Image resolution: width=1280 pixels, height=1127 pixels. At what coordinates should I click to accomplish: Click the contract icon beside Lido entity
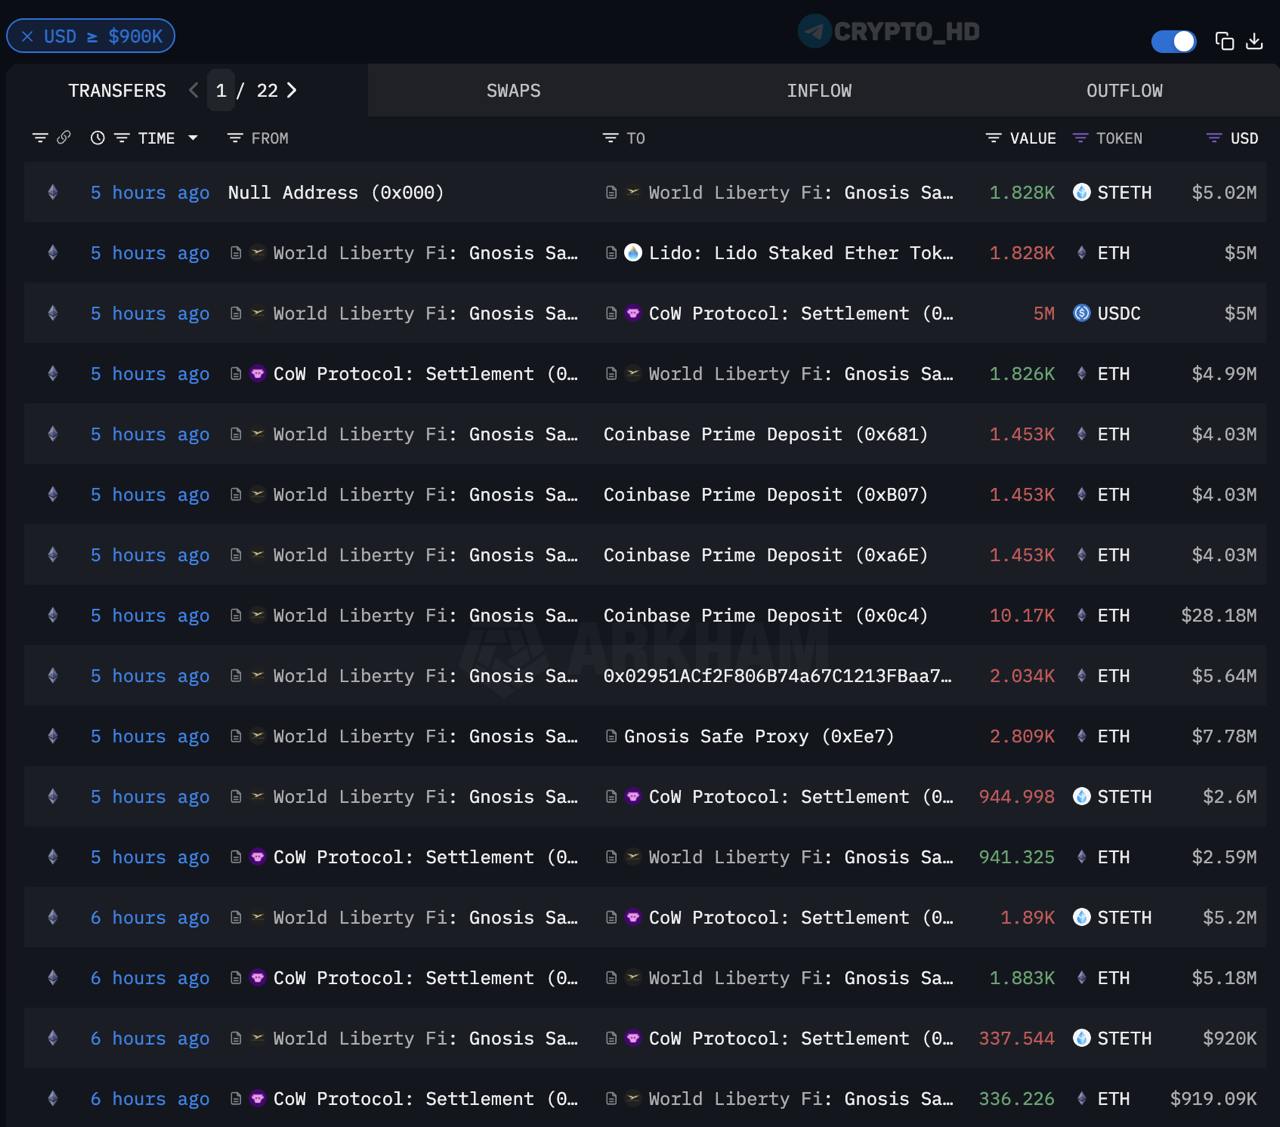coord(611,253)
